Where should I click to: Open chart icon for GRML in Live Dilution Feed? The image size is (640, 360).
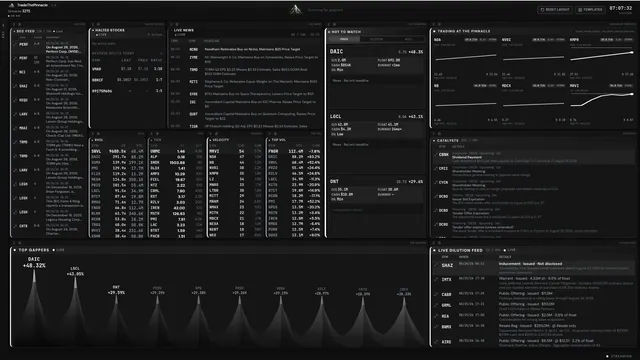pyautogui.click(x=436, y=305)
